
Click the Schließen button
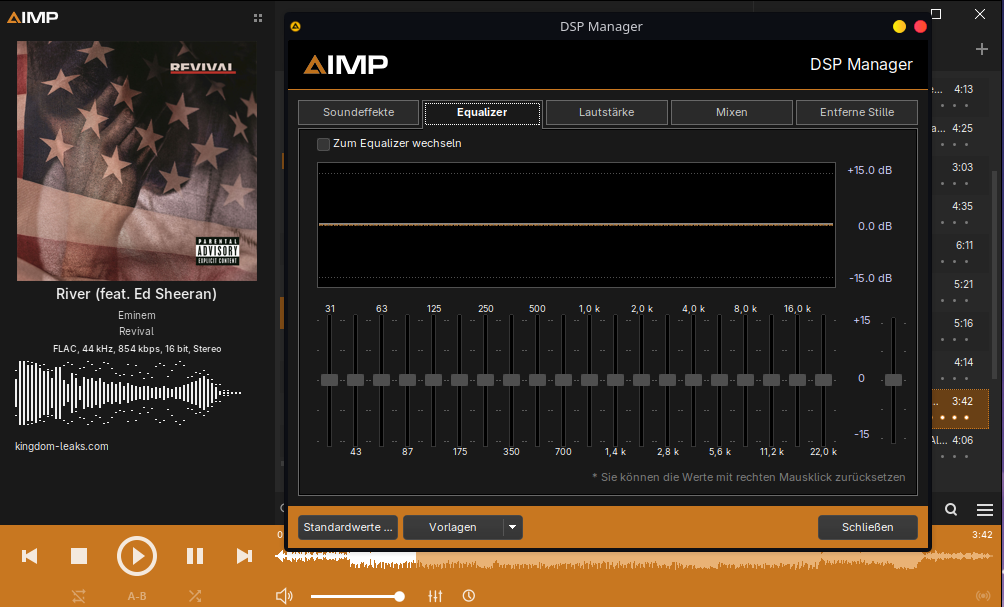coord(868,527)
